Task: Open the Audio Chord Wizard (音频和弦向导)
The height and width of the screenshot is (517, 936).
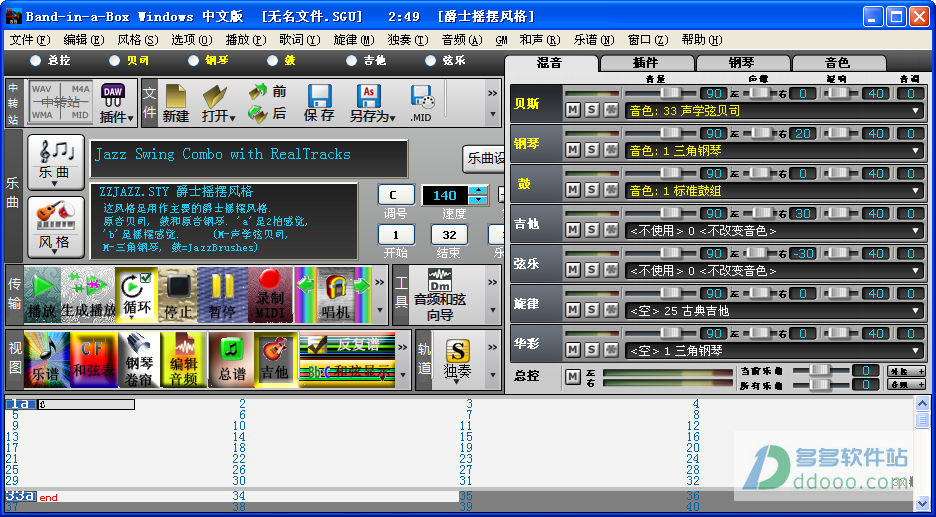Action: [439, 295]
